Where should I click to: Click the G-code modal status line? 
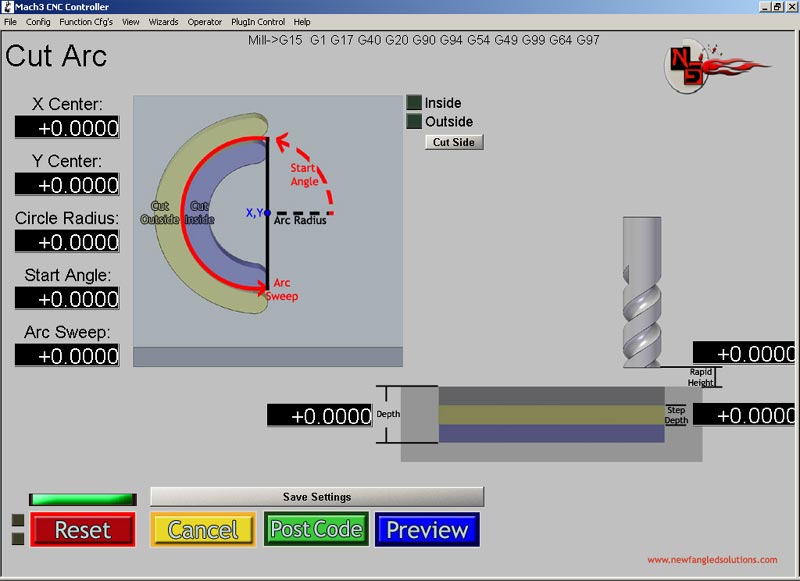tap(423, 40)
